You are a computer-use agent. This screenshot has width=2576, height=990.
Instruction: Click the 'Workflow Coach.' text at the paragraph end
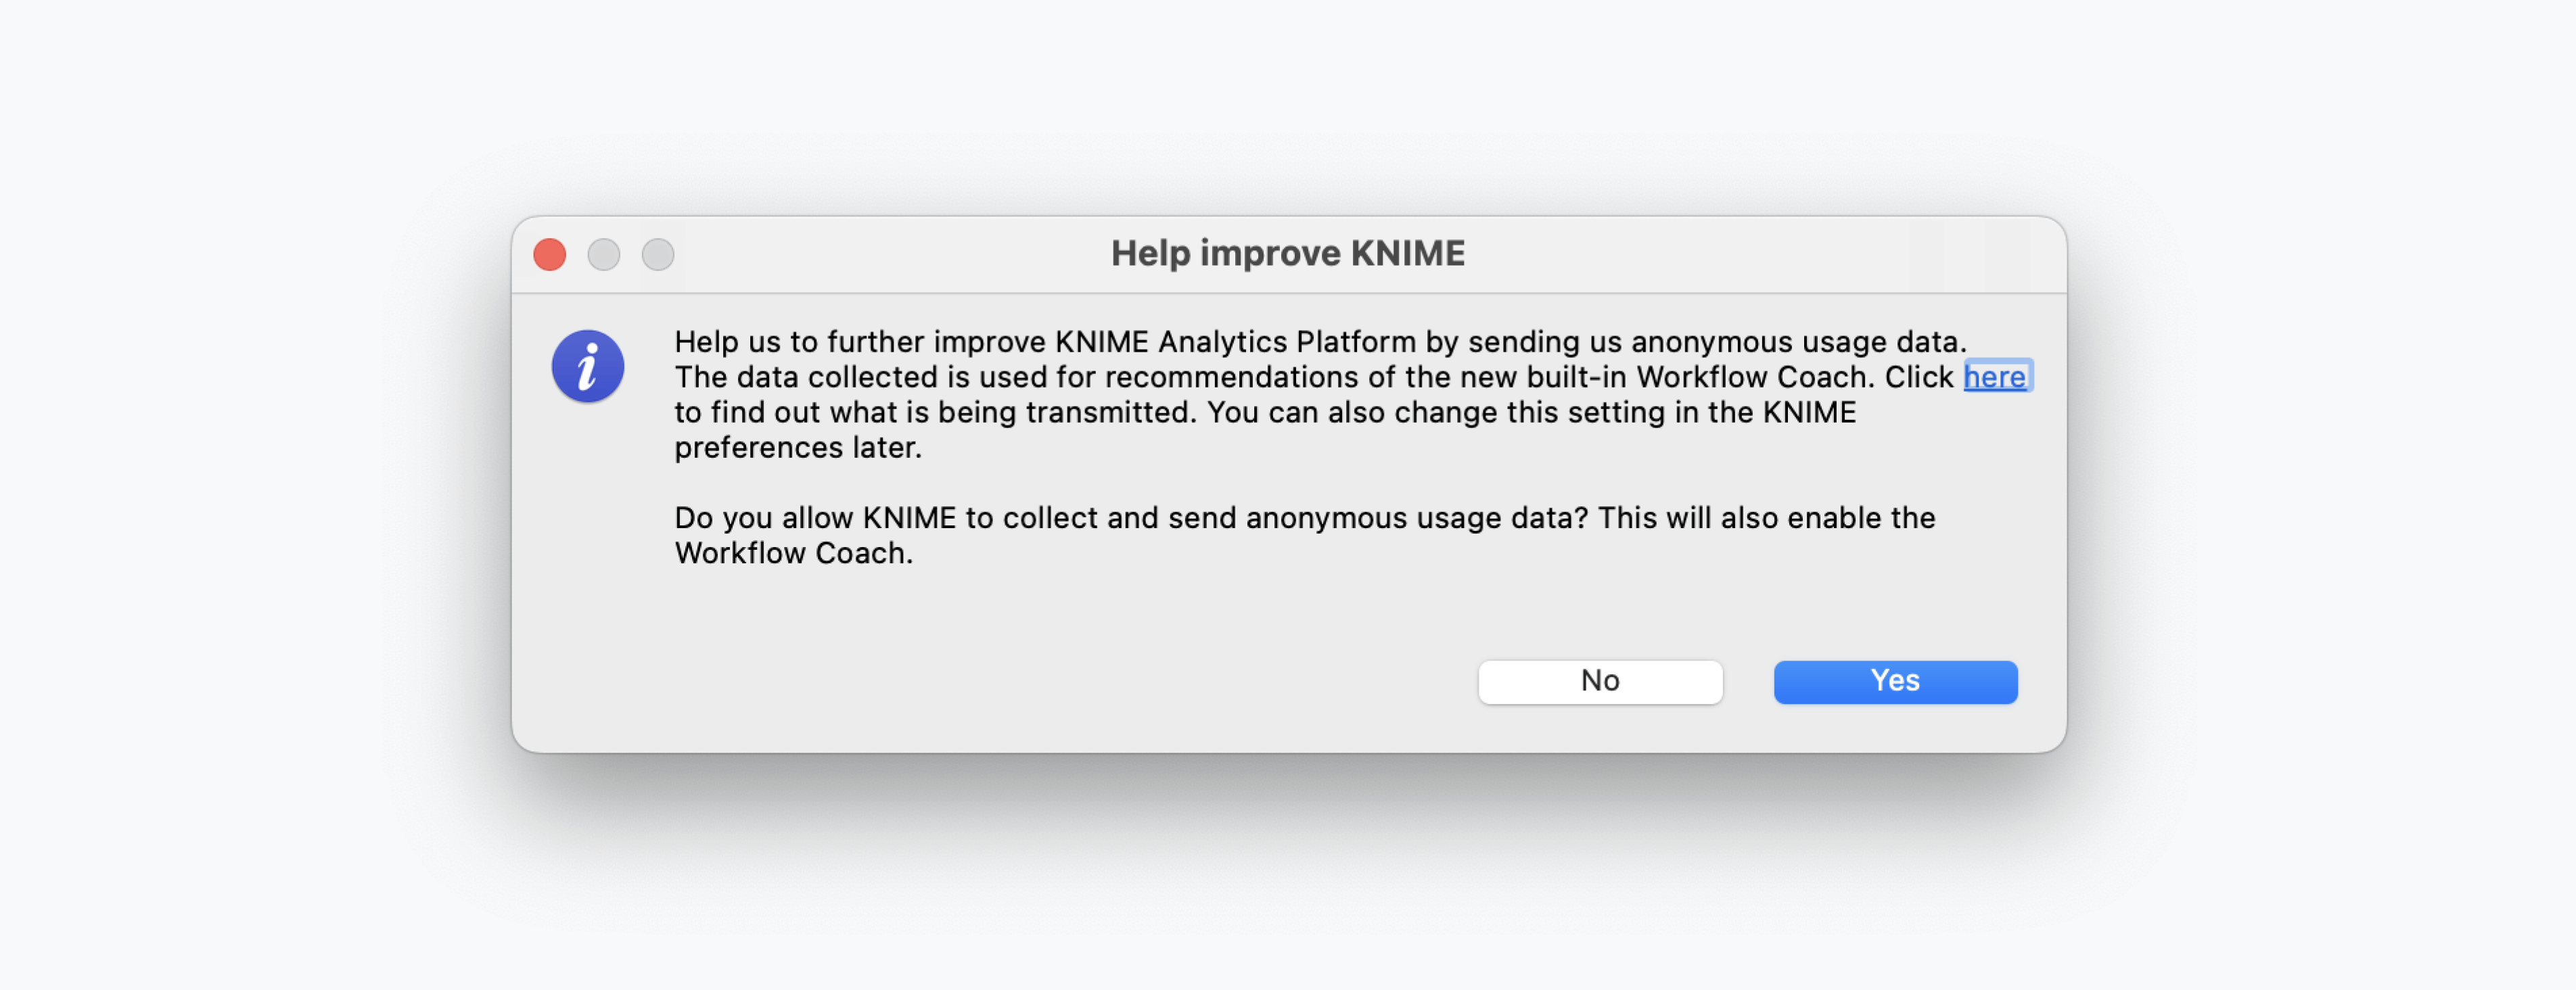click(794, 553)
